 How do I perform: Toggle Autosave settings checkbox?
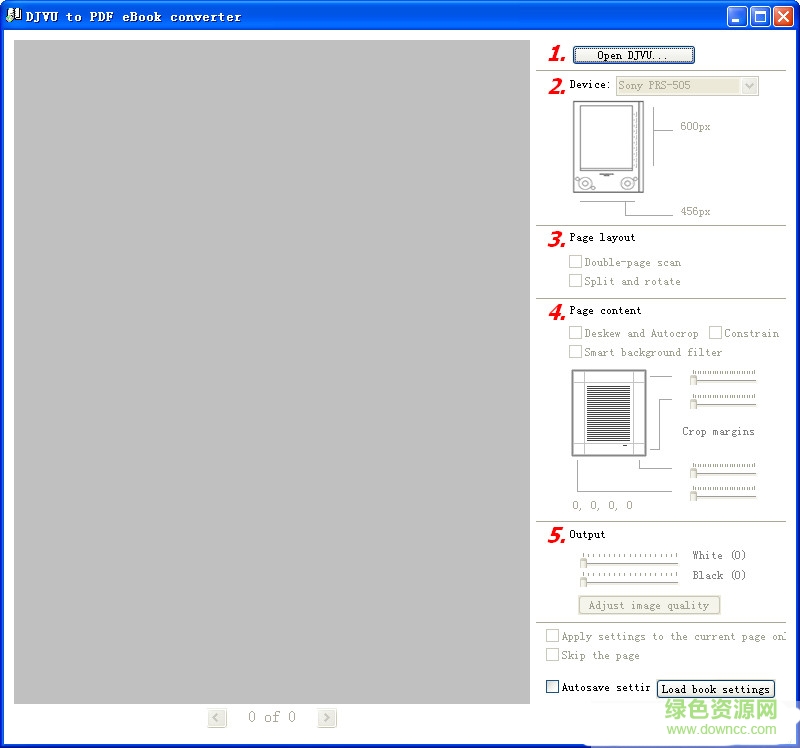point(553,687)
